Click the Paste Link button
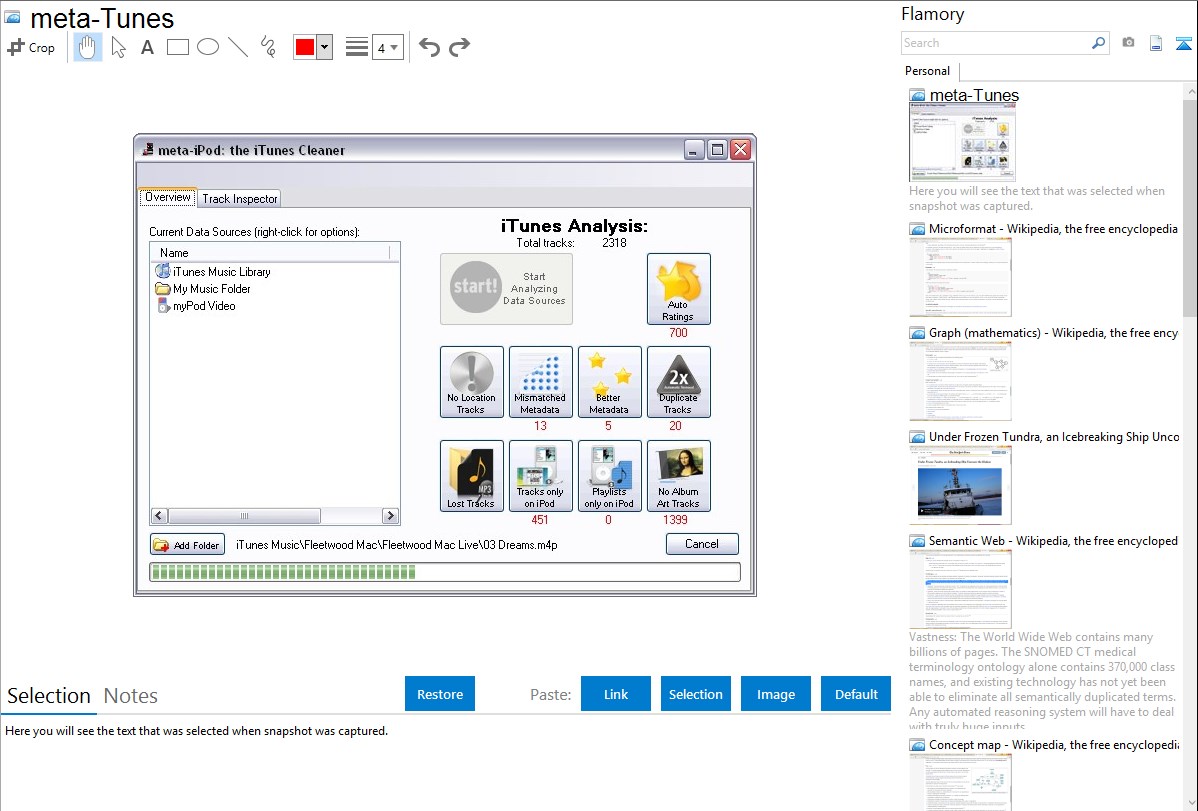This screenshot has width=1198, height=811. pyautogui.click(x=616, y=694)
